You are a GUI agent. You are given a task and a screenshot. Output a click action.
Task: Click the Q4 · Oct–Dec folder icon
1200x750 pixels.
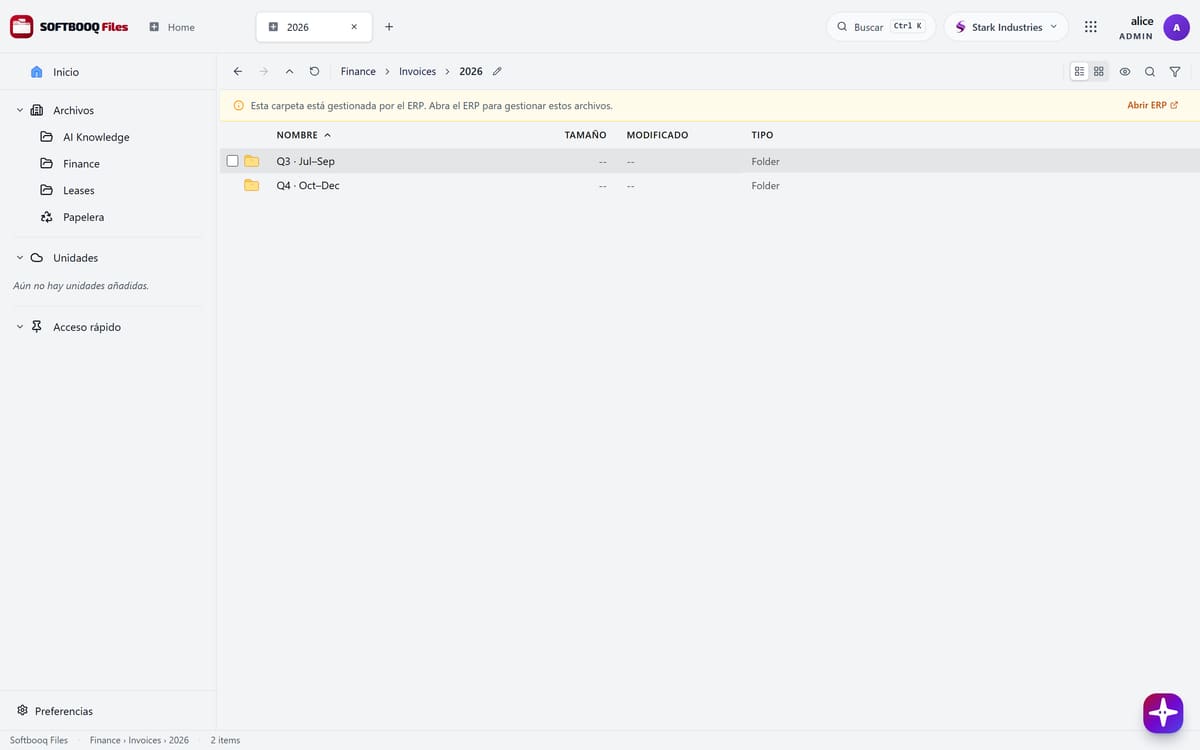pyautogui.click(x=252, y=185)
